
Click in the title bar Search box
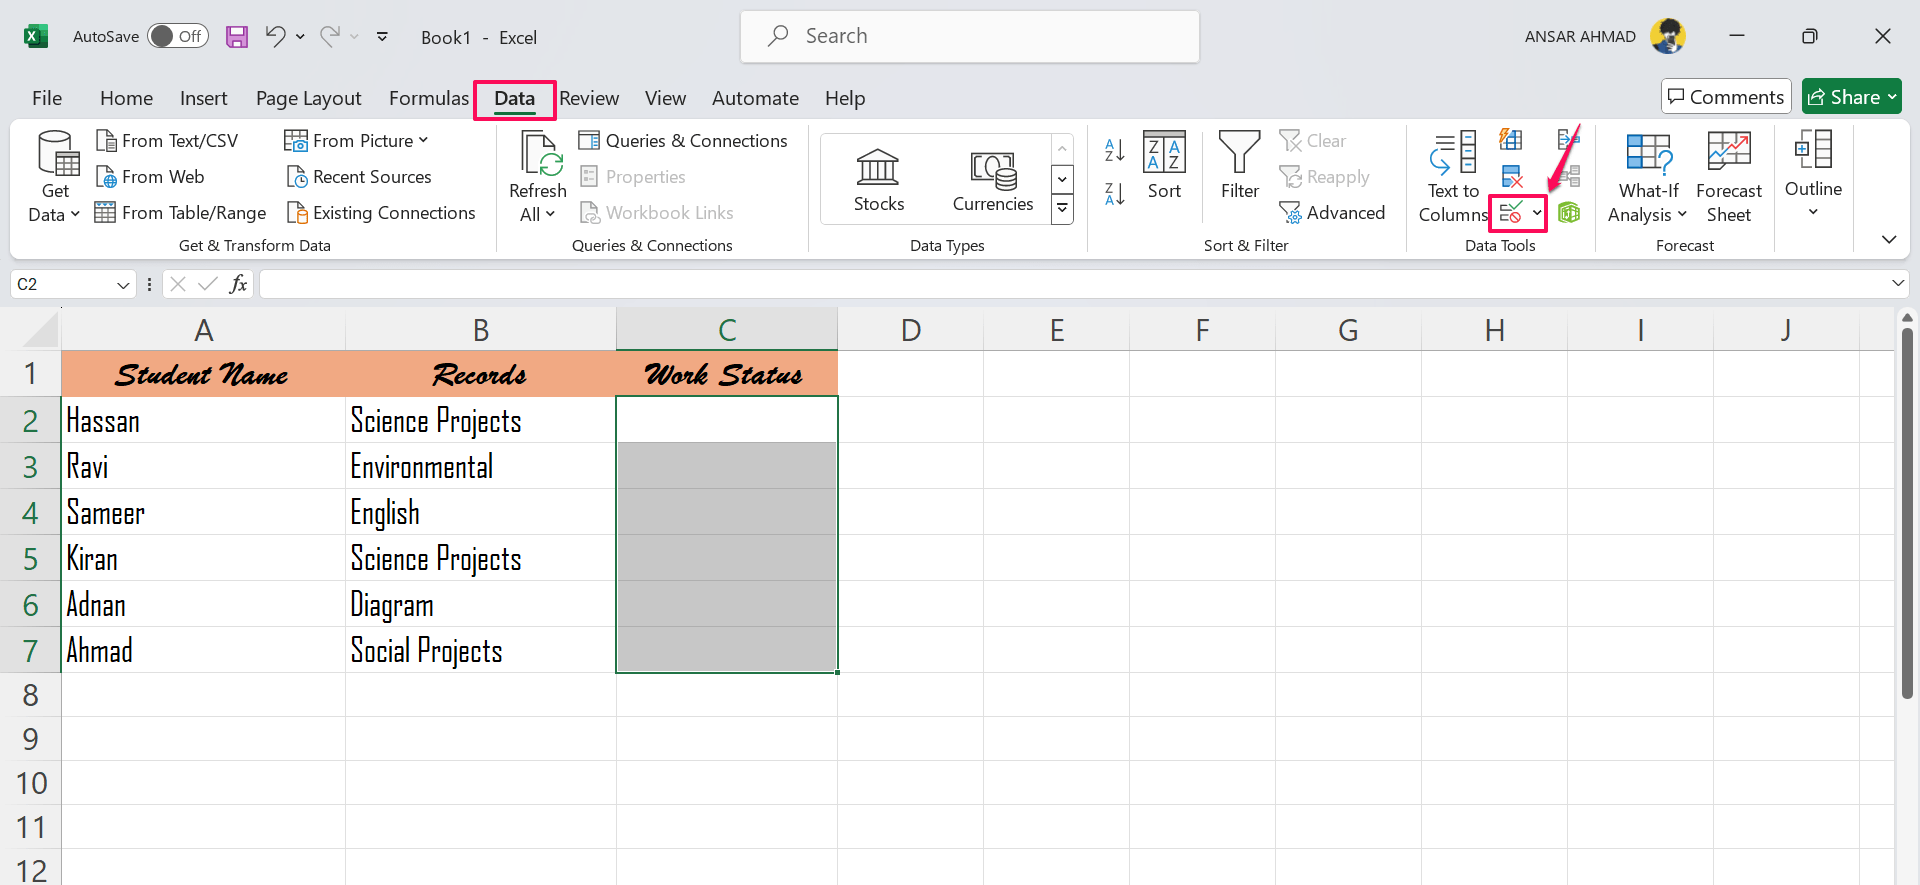click(x=970, y=36)
